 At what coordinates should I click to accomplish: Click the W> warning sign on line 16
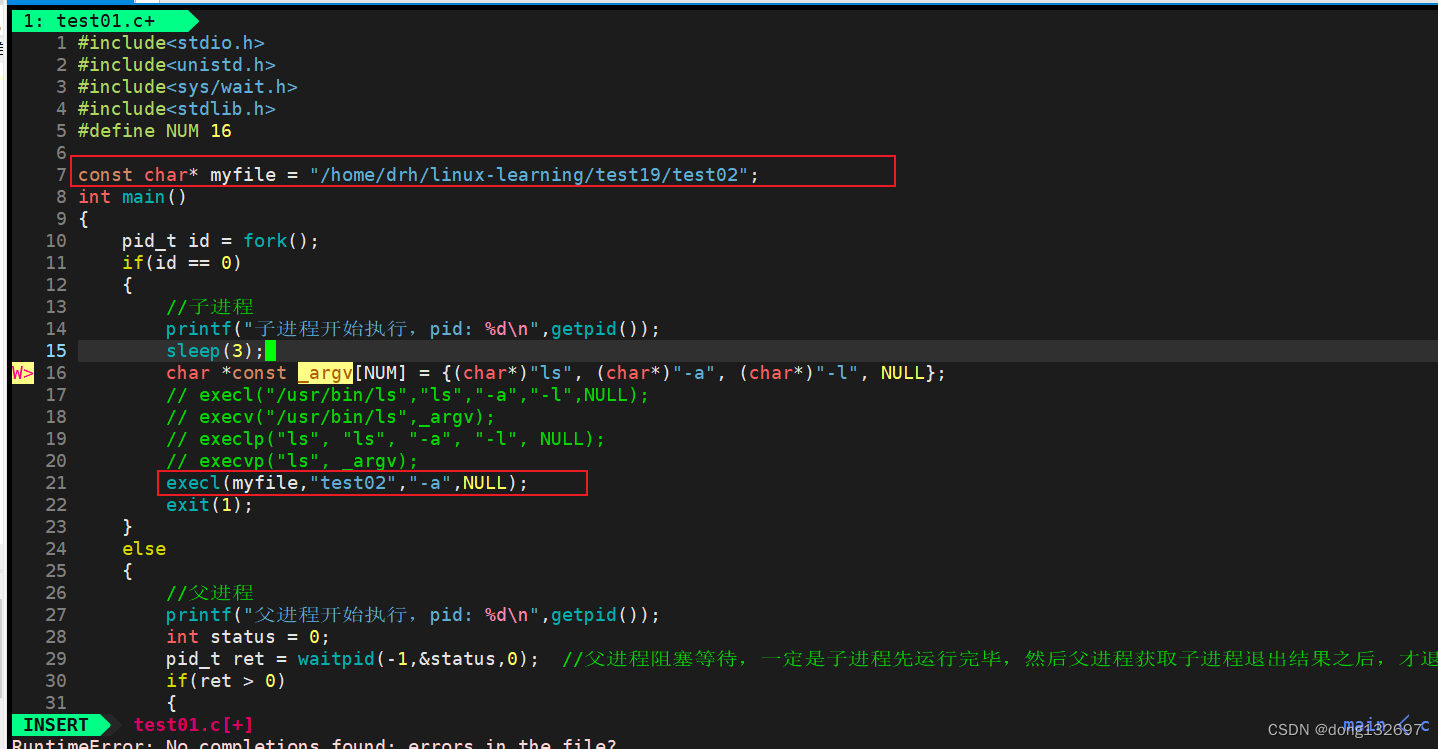[x=23, y=373]
